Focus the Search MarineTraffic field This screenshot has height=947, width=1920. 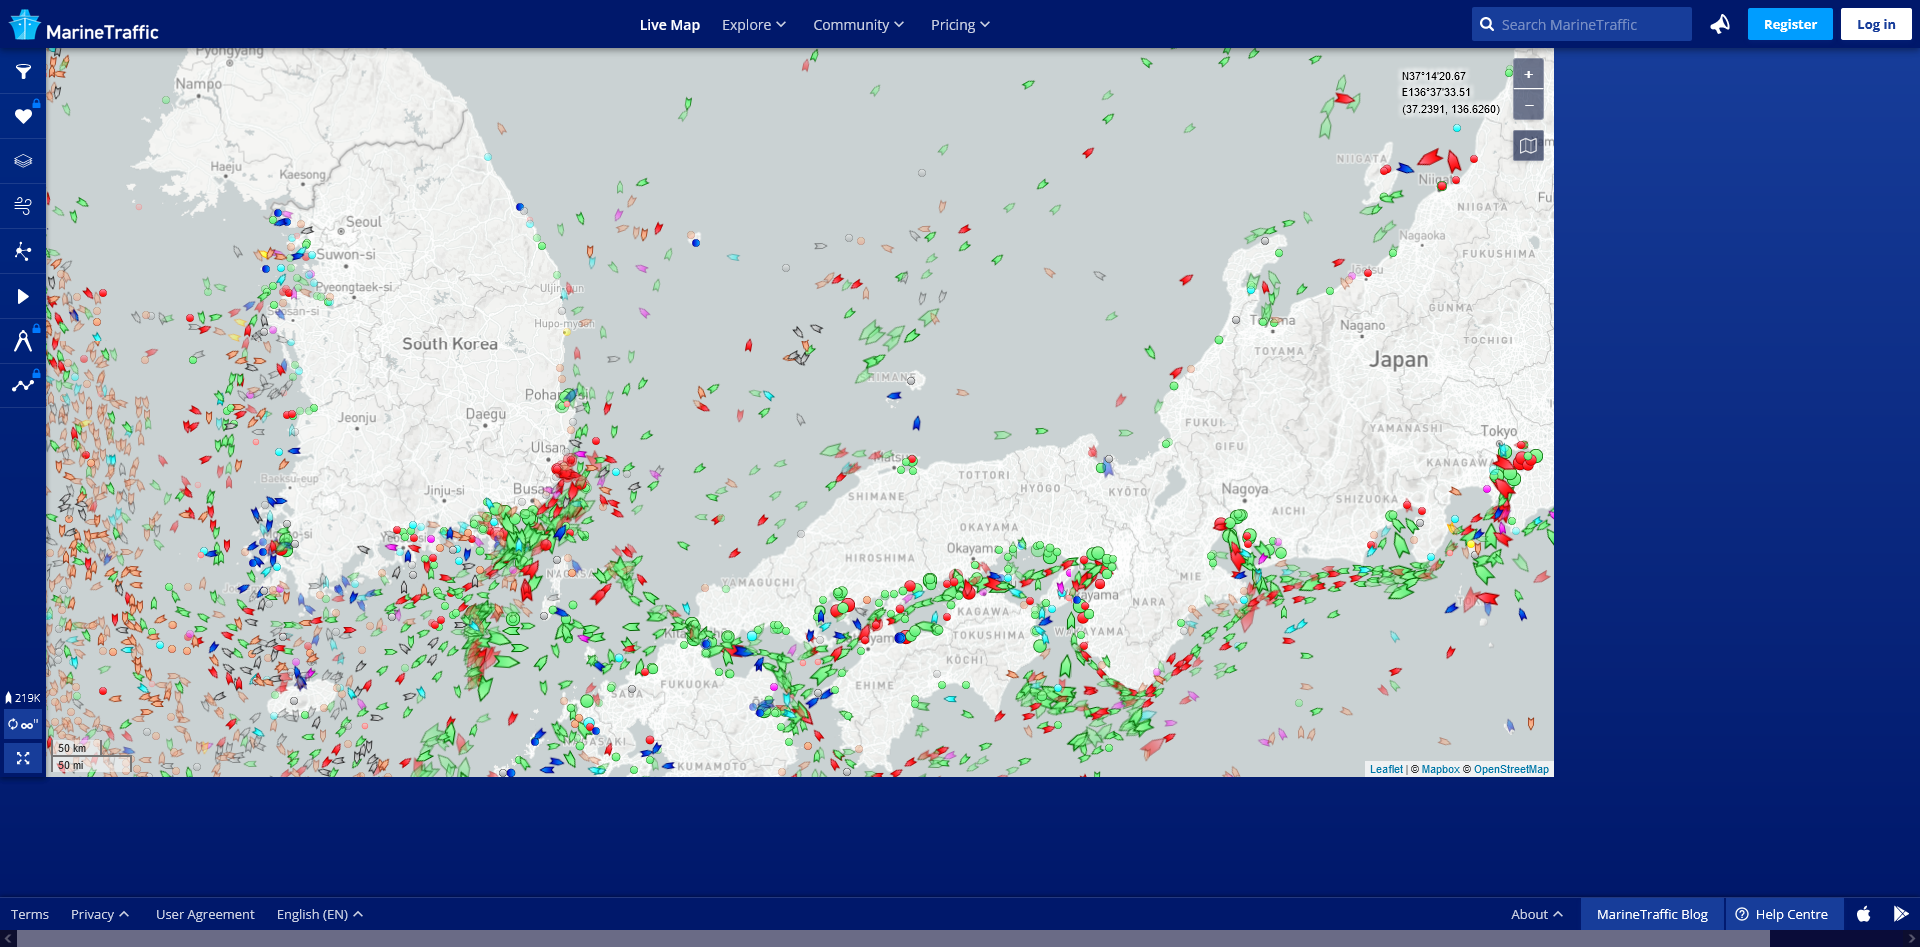pyautogui.click(x=1582, y=24)
